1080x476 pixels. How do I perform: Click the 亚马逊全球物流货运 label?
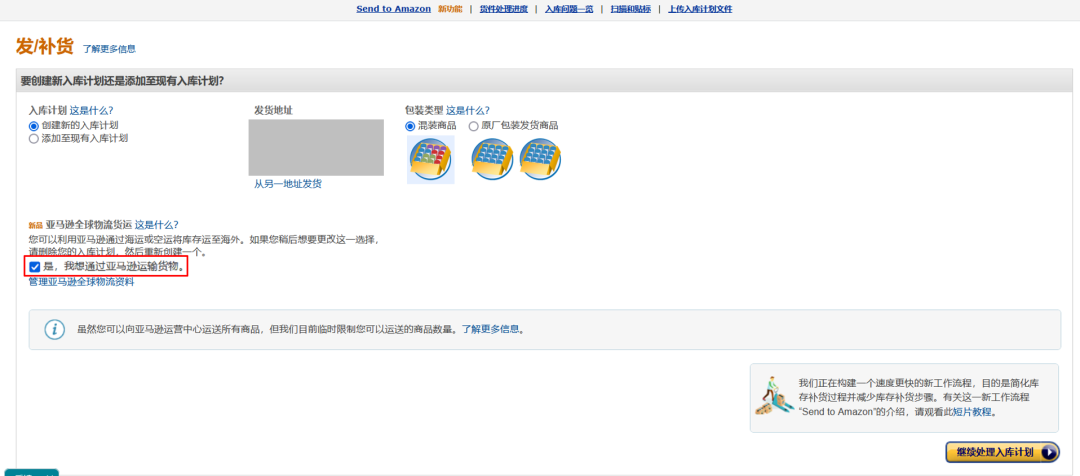[89, 225]
